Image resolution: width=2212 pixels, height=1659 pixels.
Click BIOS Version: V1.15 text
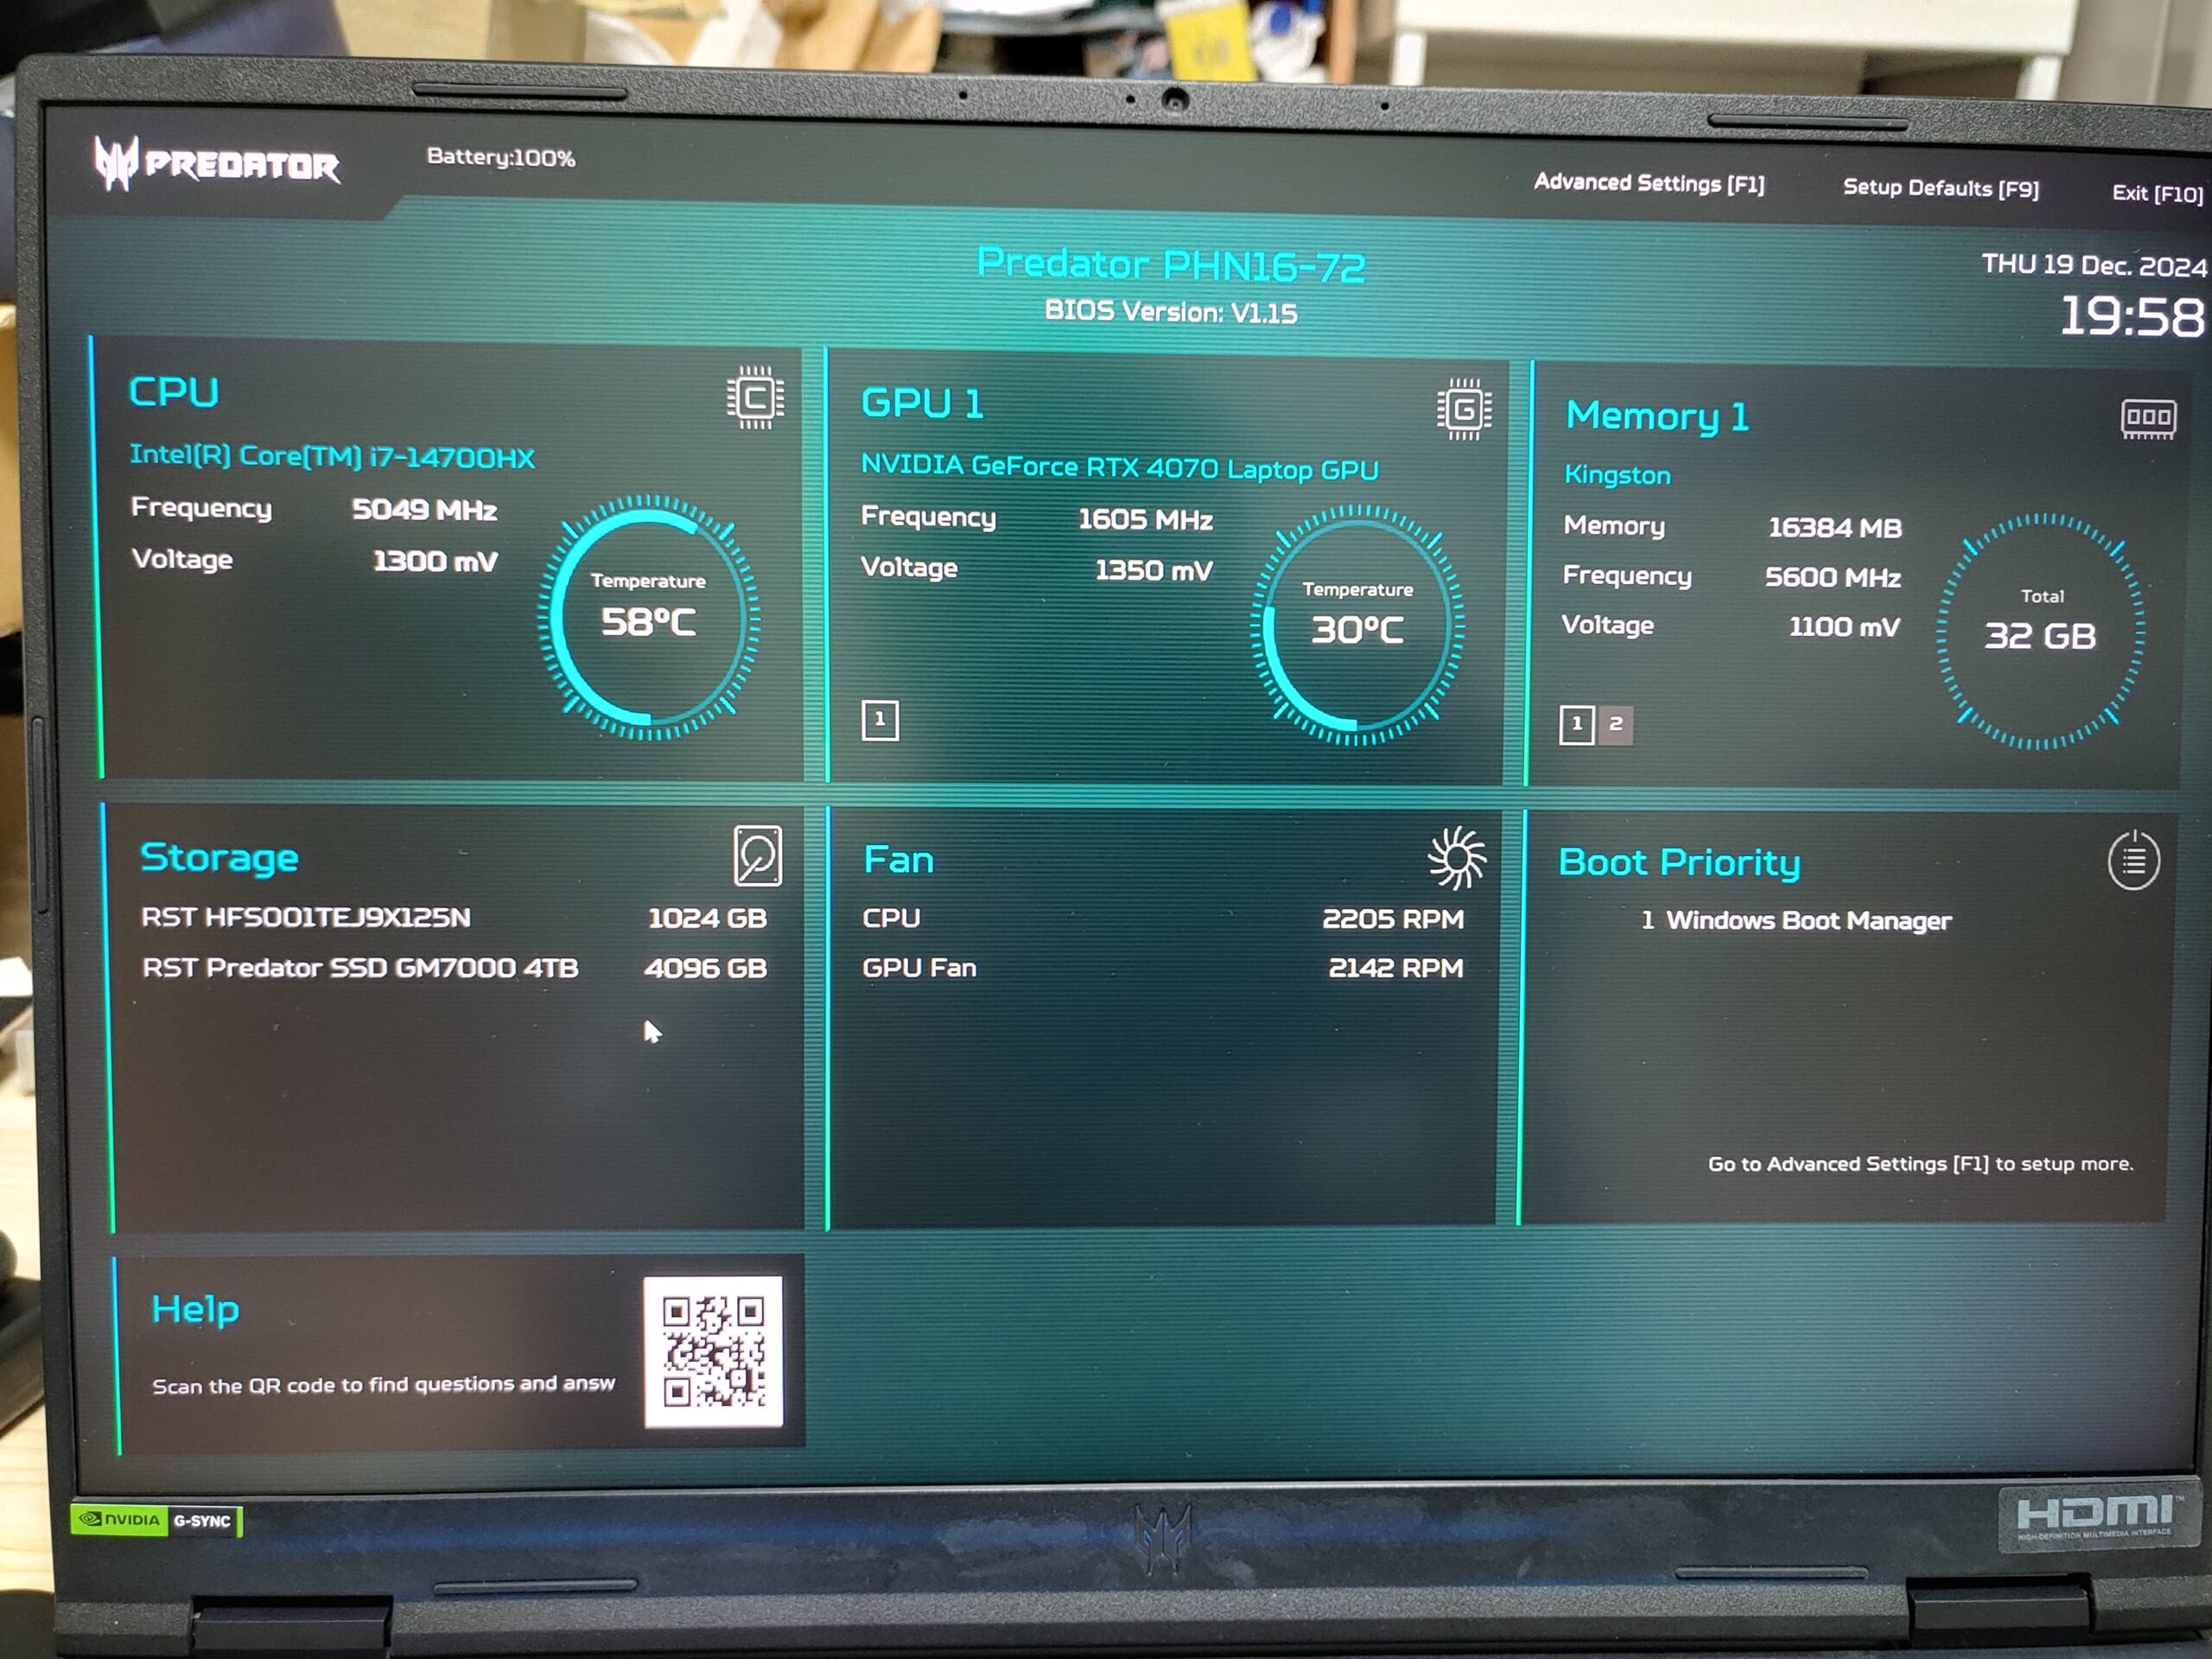pyautogui.click(x=1171, y=312)
